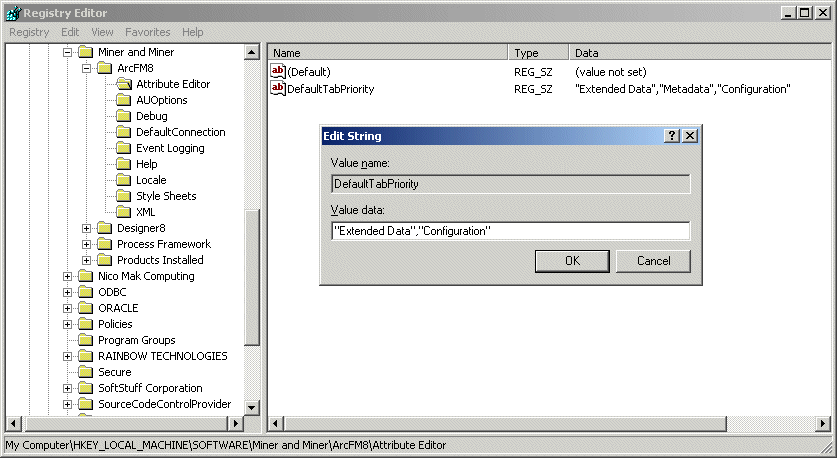Open the View menu
This screenshot has height=458, width=837.
pos(102,32)
